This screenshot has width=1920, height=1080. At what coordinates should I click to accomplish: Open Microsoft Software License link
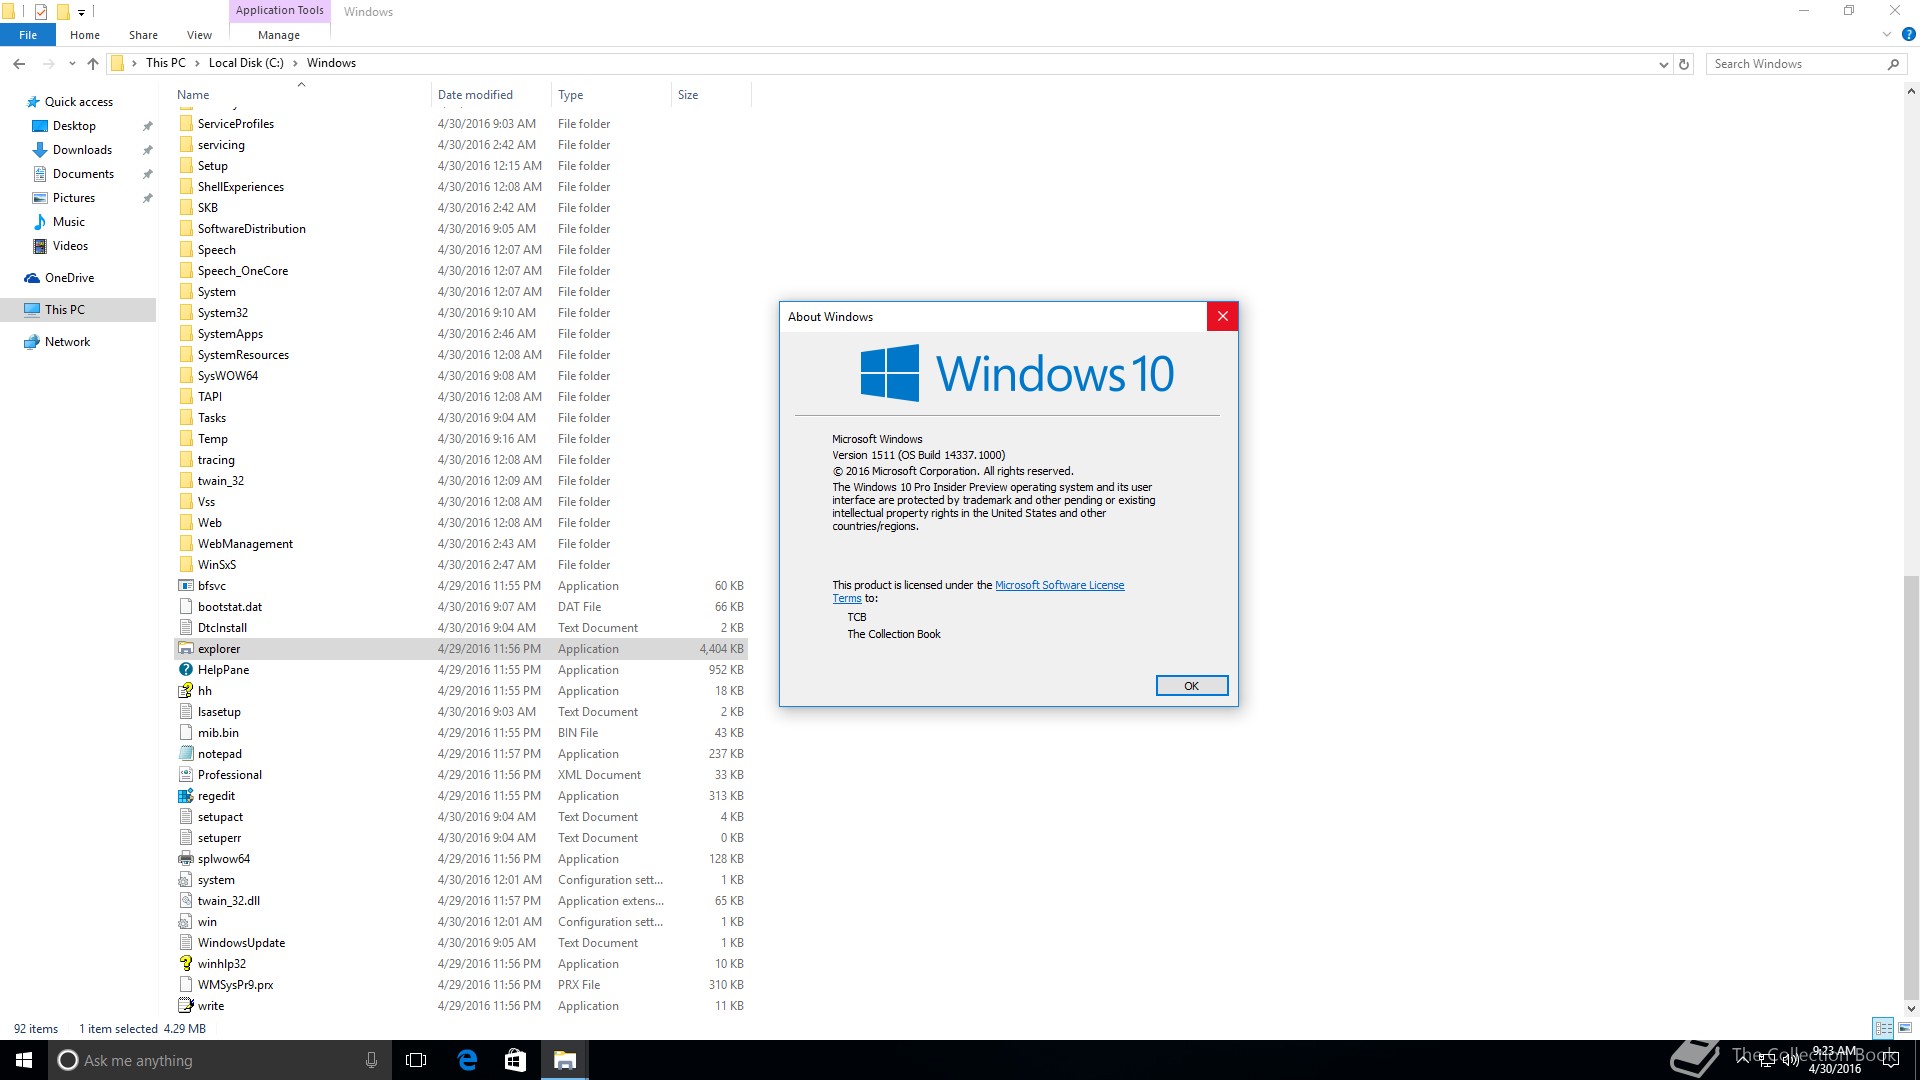(x=1059, y=585)
